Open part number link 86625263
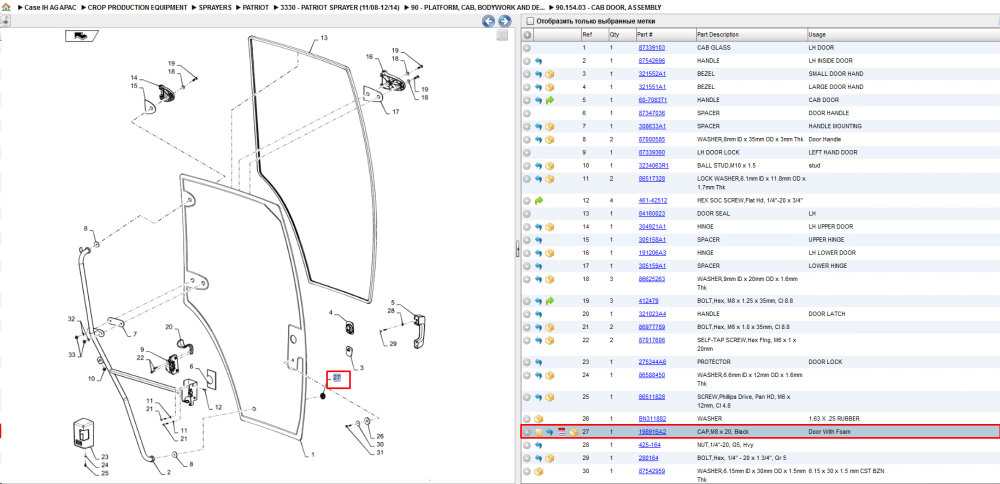The image size is (1000, 484). coord(652,279)
